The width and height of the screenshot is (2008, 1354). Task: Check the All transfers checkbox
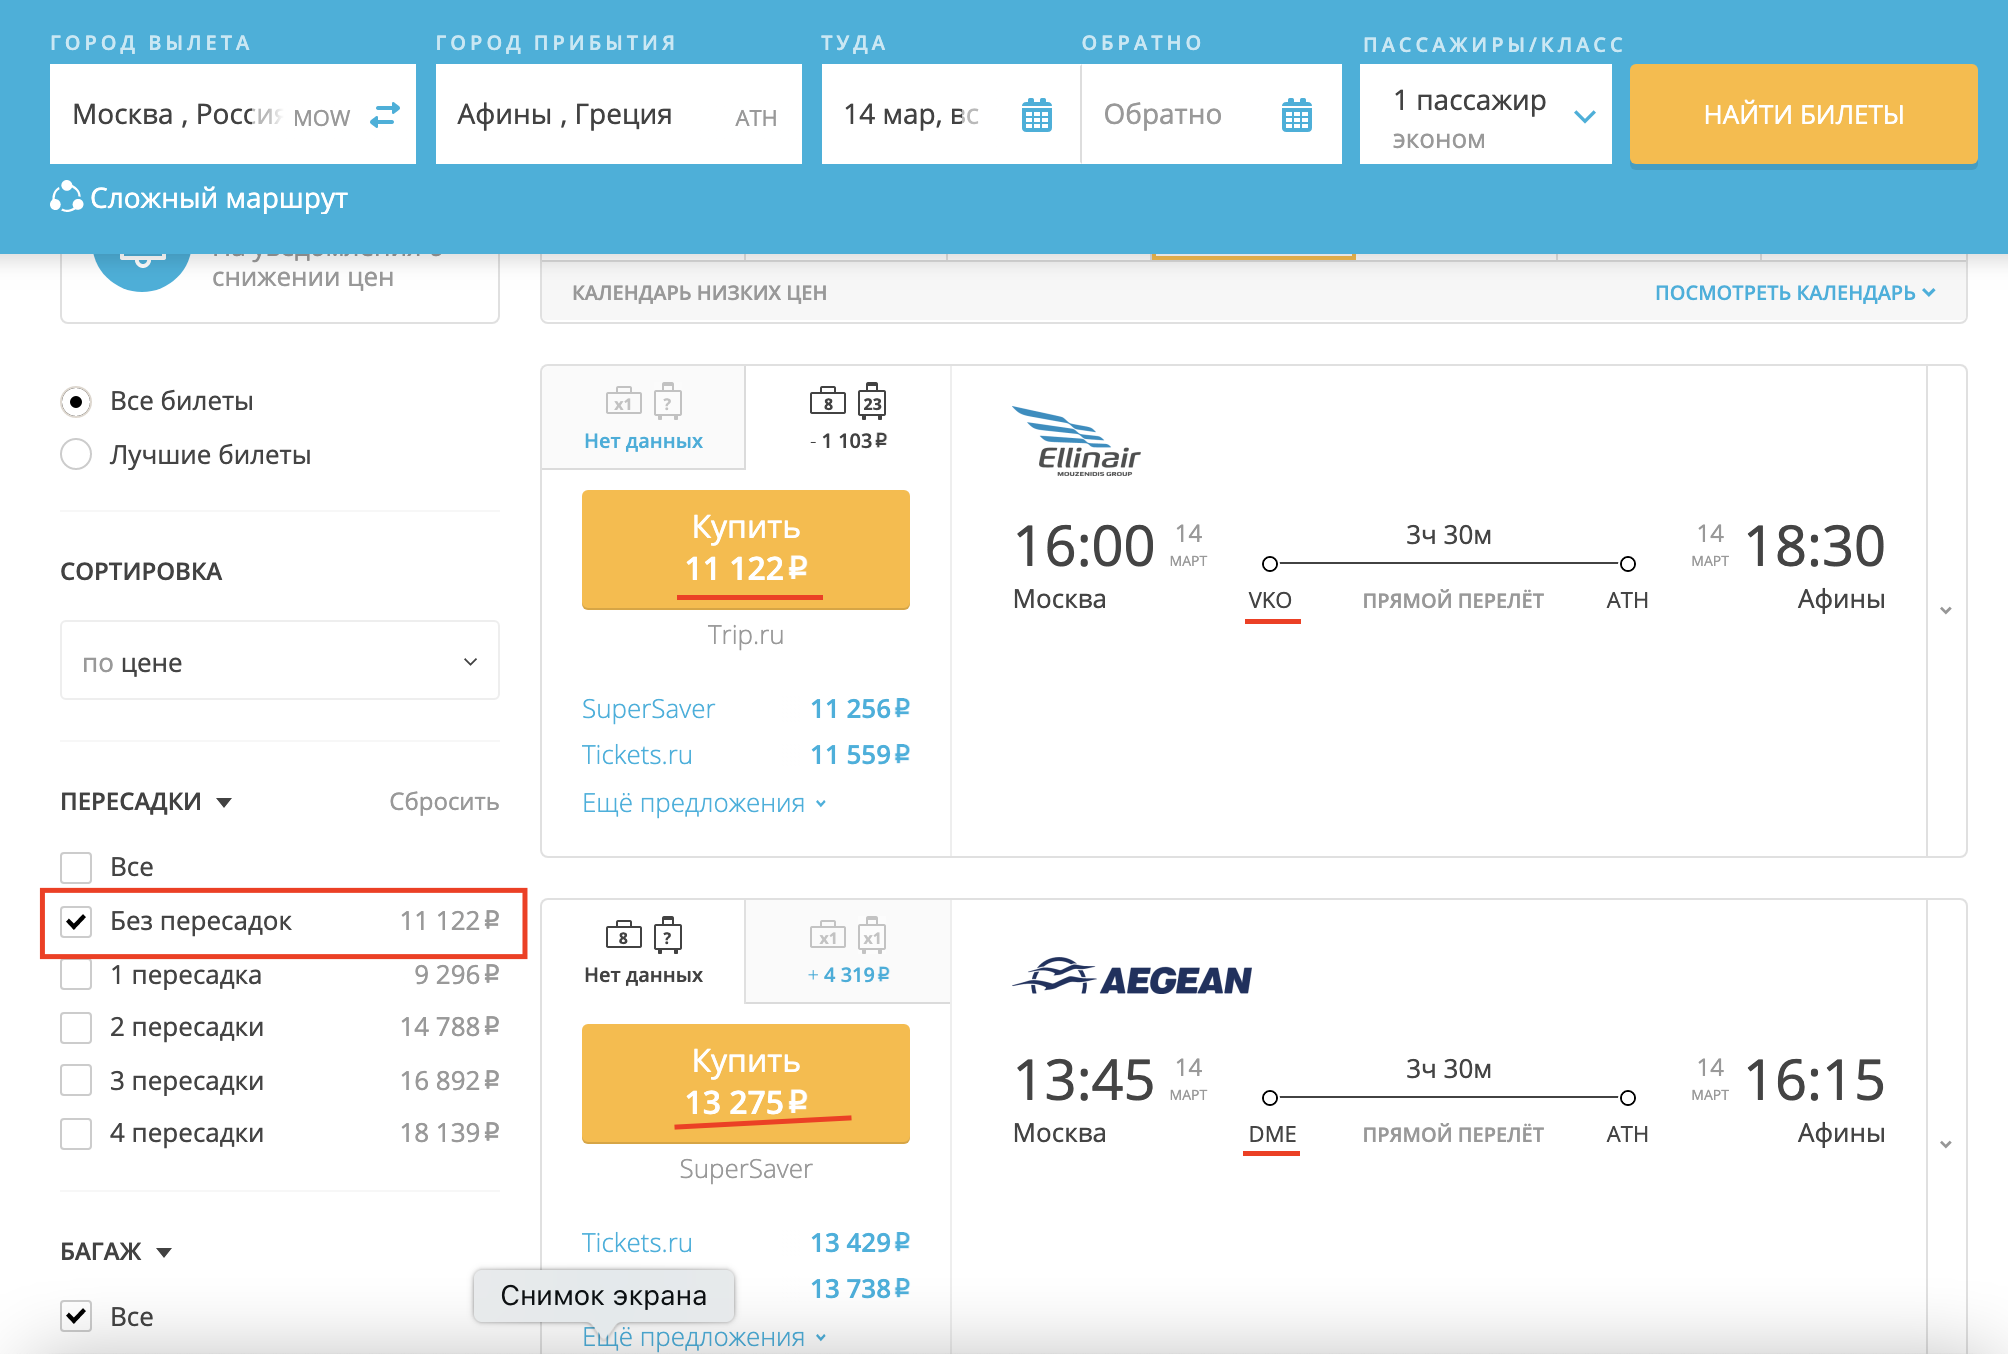76,867
